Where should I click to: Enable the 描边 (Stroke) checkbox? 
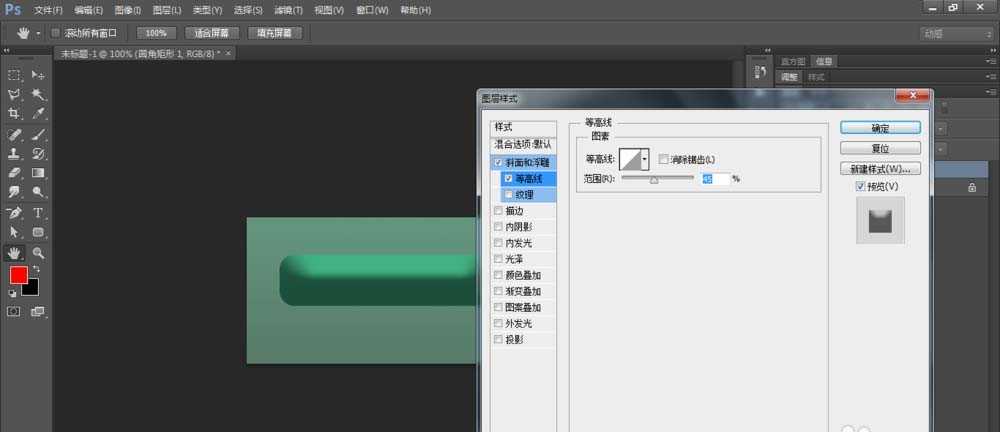[x=499, y=211]
